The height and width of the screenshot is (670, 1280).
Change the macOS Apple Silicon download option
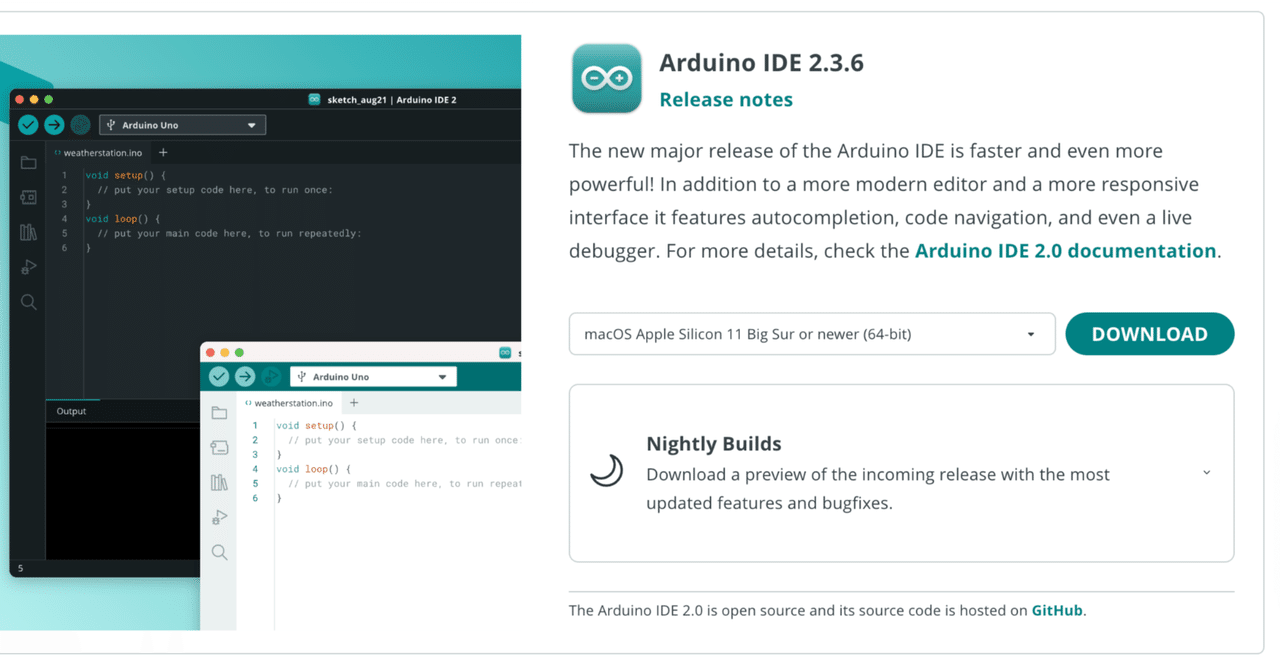[811, 334]
